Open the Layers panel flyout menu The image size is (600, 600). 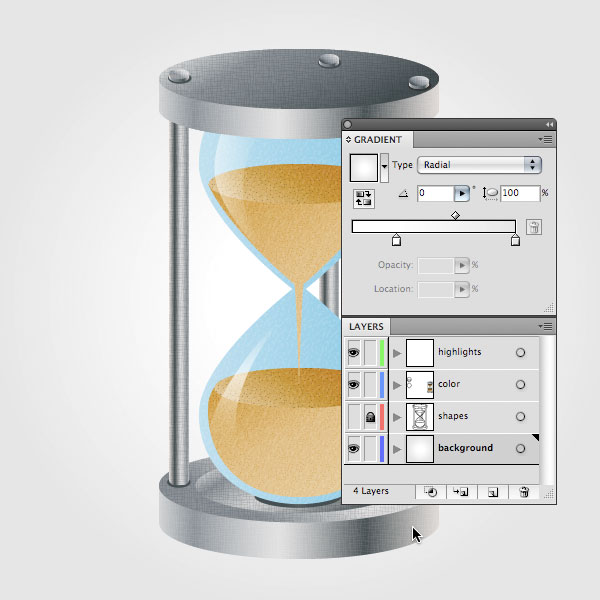546,326
